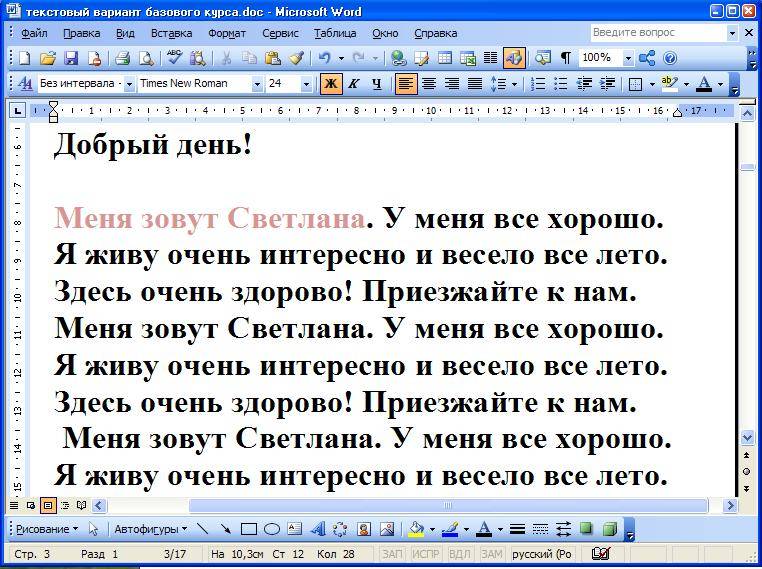Viewport: 762px width, 569px height.
Task: Activate the Format Painter brush
Action: pyautogui.click(x=296, y=58)
